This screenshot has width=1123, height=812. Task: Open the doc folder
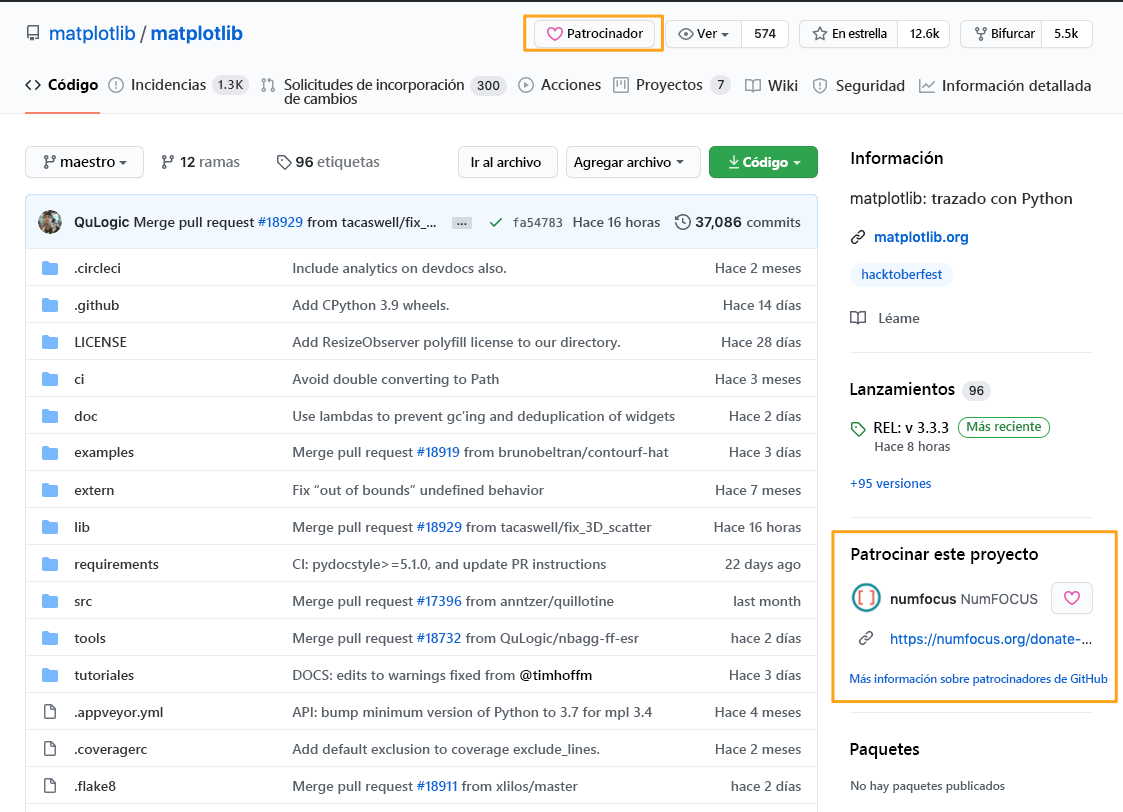pyautogui.click(x=86, y=416)
